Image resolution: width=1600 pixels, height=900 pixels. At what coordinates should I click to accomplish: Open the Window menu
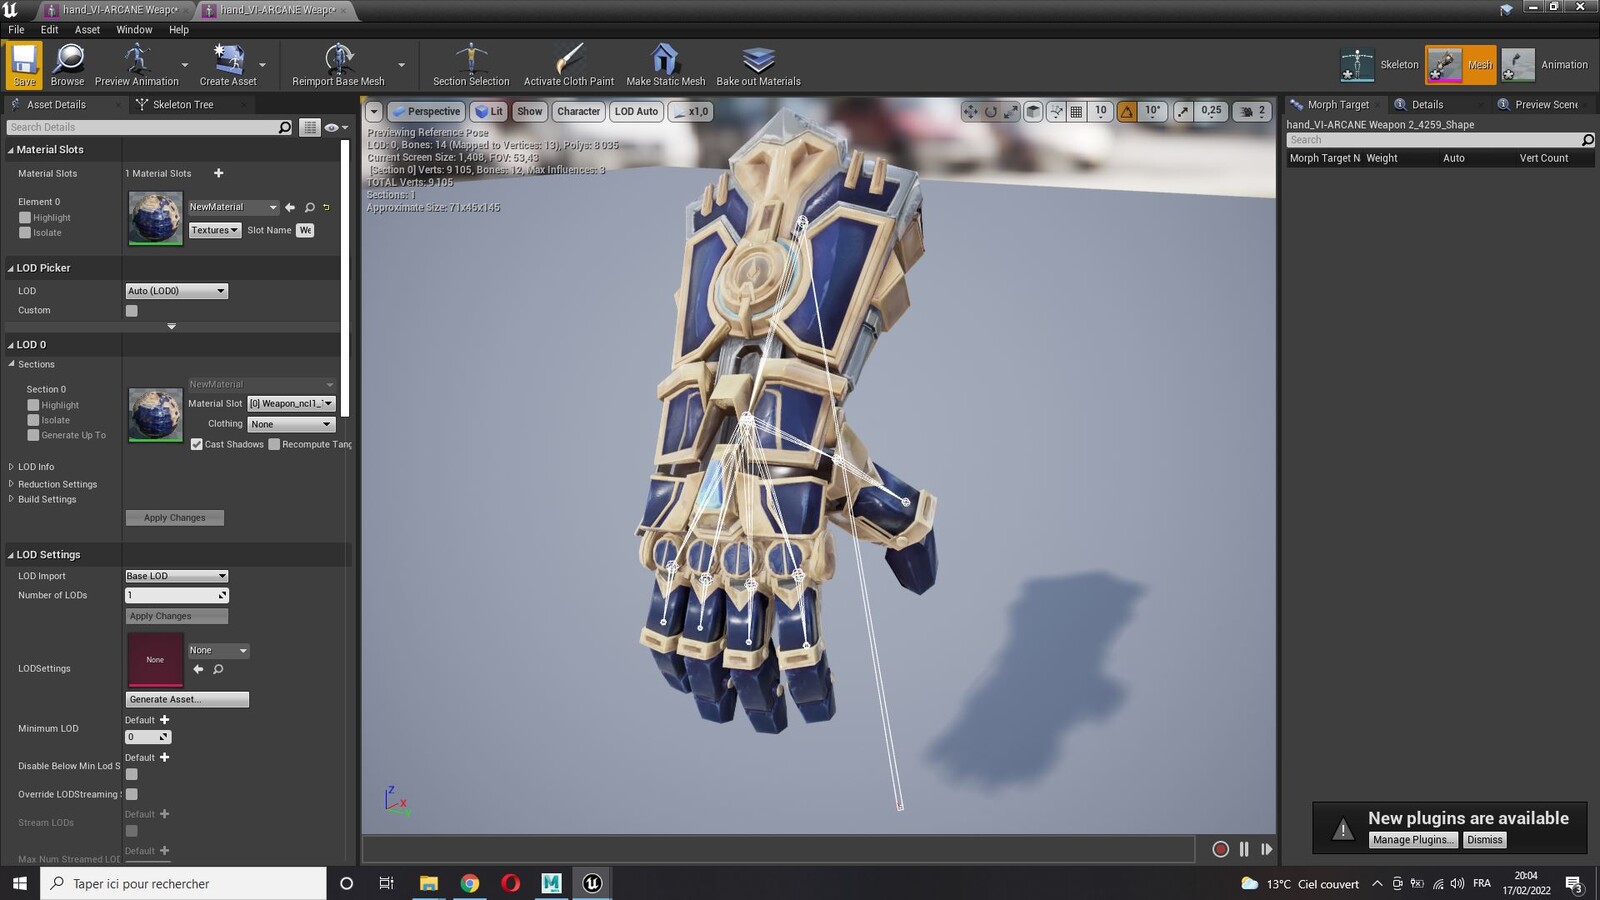coord(134,29)
